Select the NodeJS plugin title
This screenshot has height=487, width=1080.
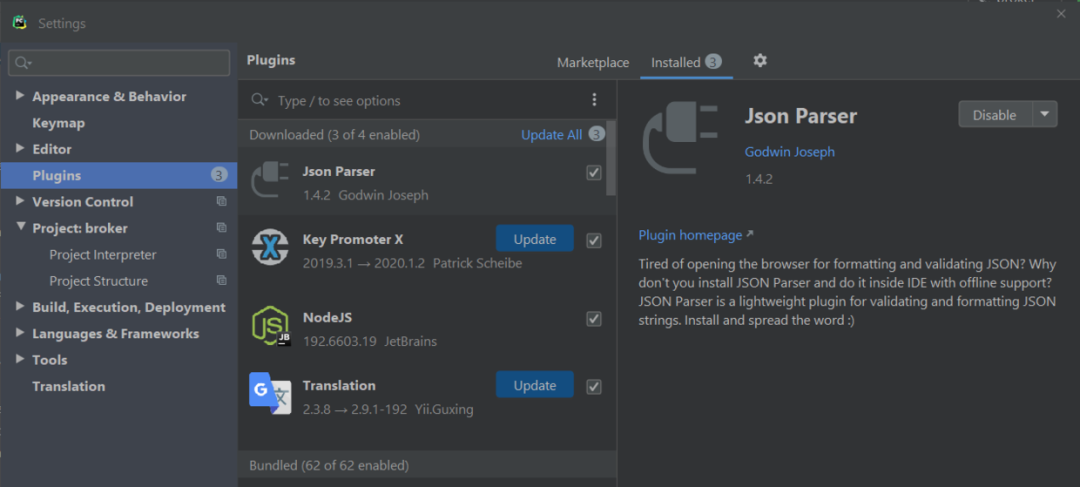[327, 318]
